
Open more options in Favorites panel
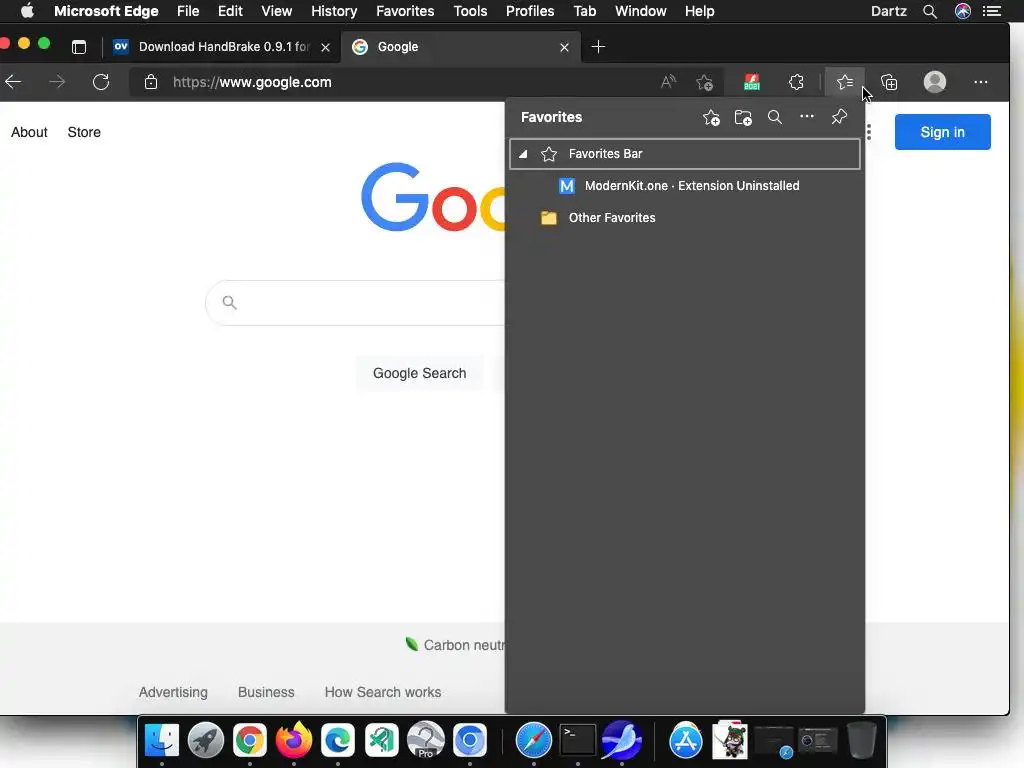(x=807, y=117)
